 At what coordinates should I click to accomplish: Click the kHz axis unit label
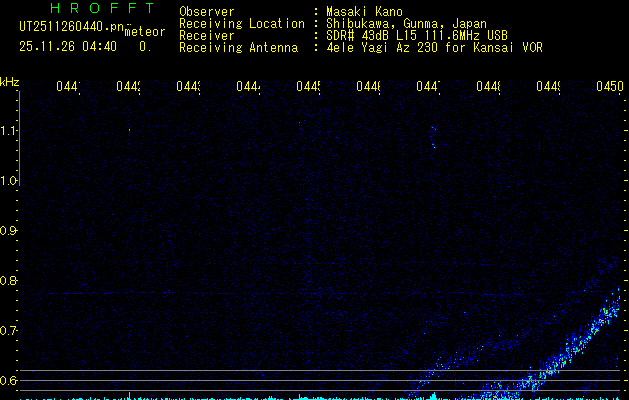coord(10,82)
